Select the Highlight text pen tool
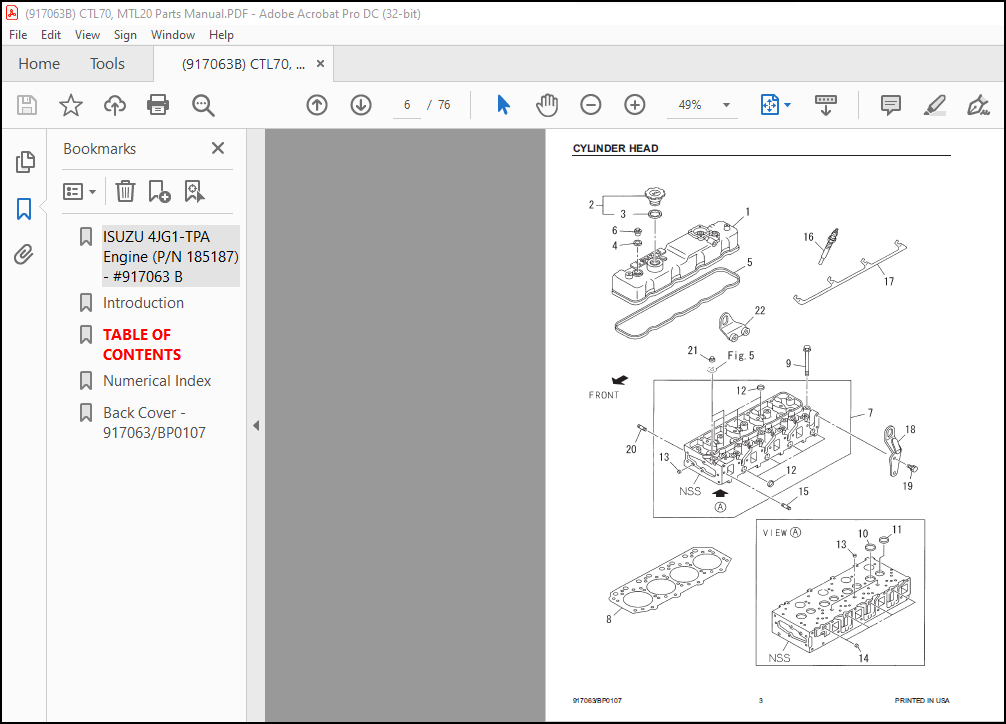 (934, 105)
